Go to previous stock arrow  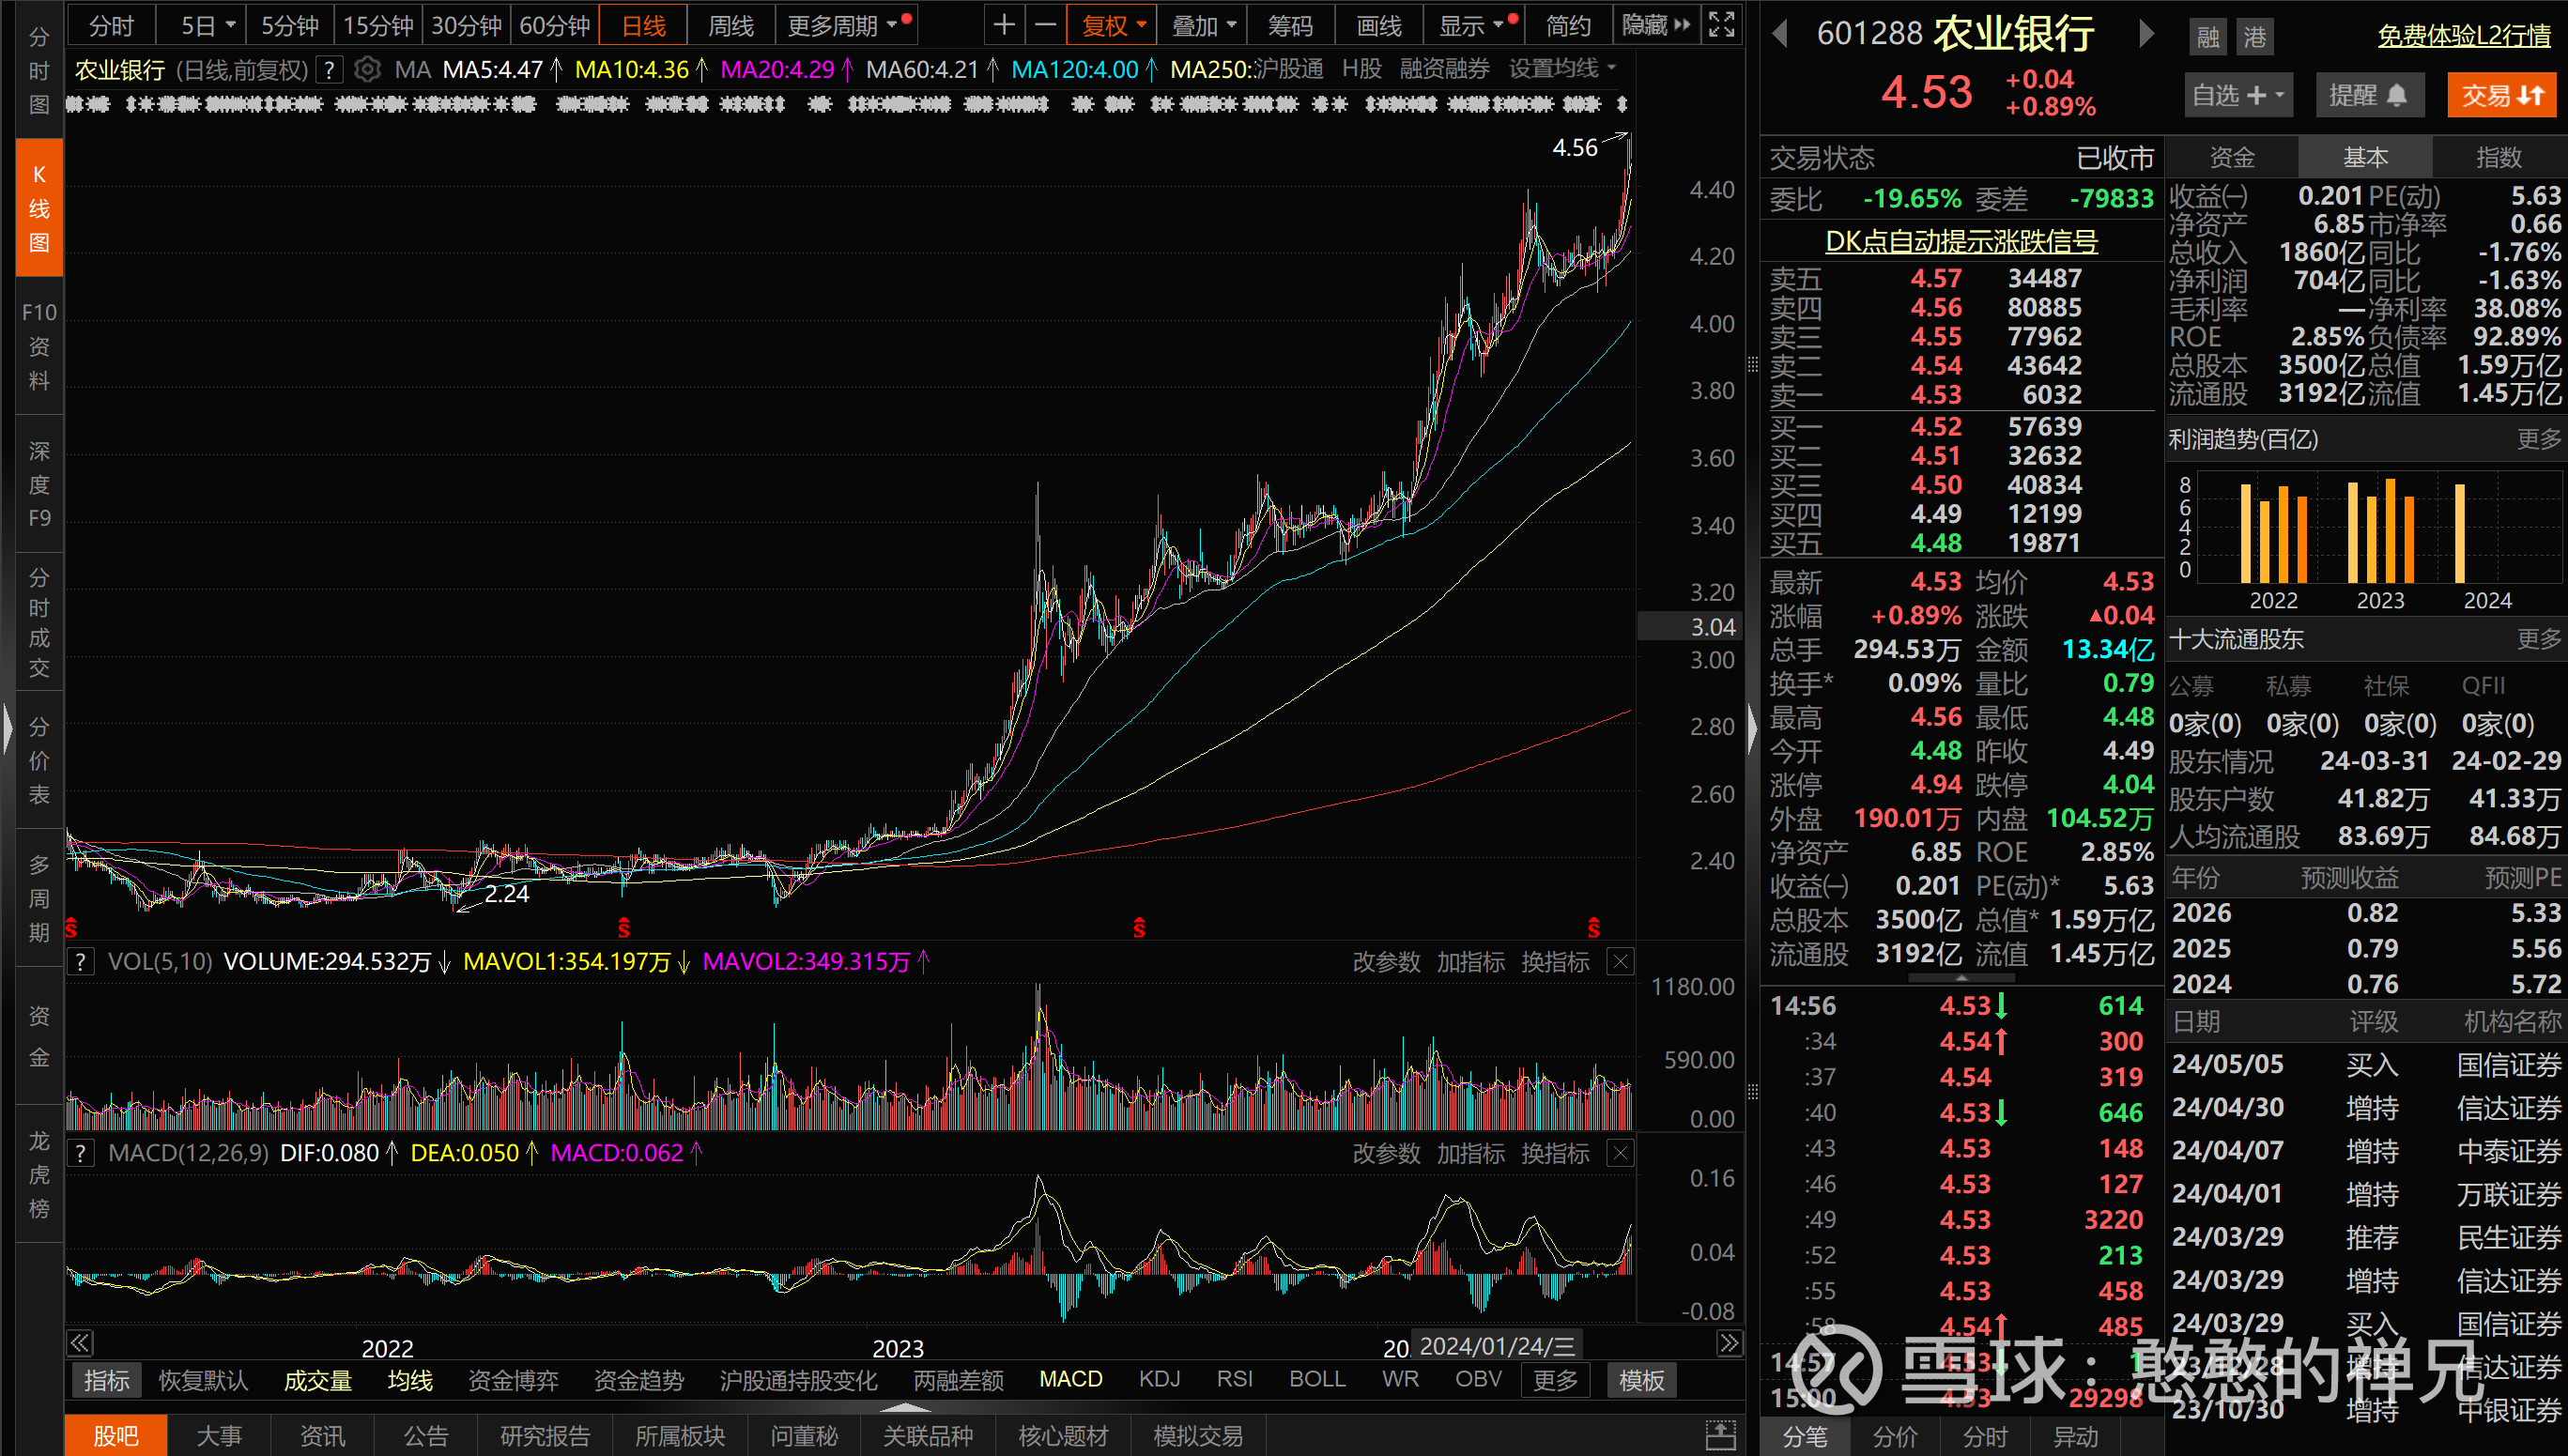tap(1780, 33)
